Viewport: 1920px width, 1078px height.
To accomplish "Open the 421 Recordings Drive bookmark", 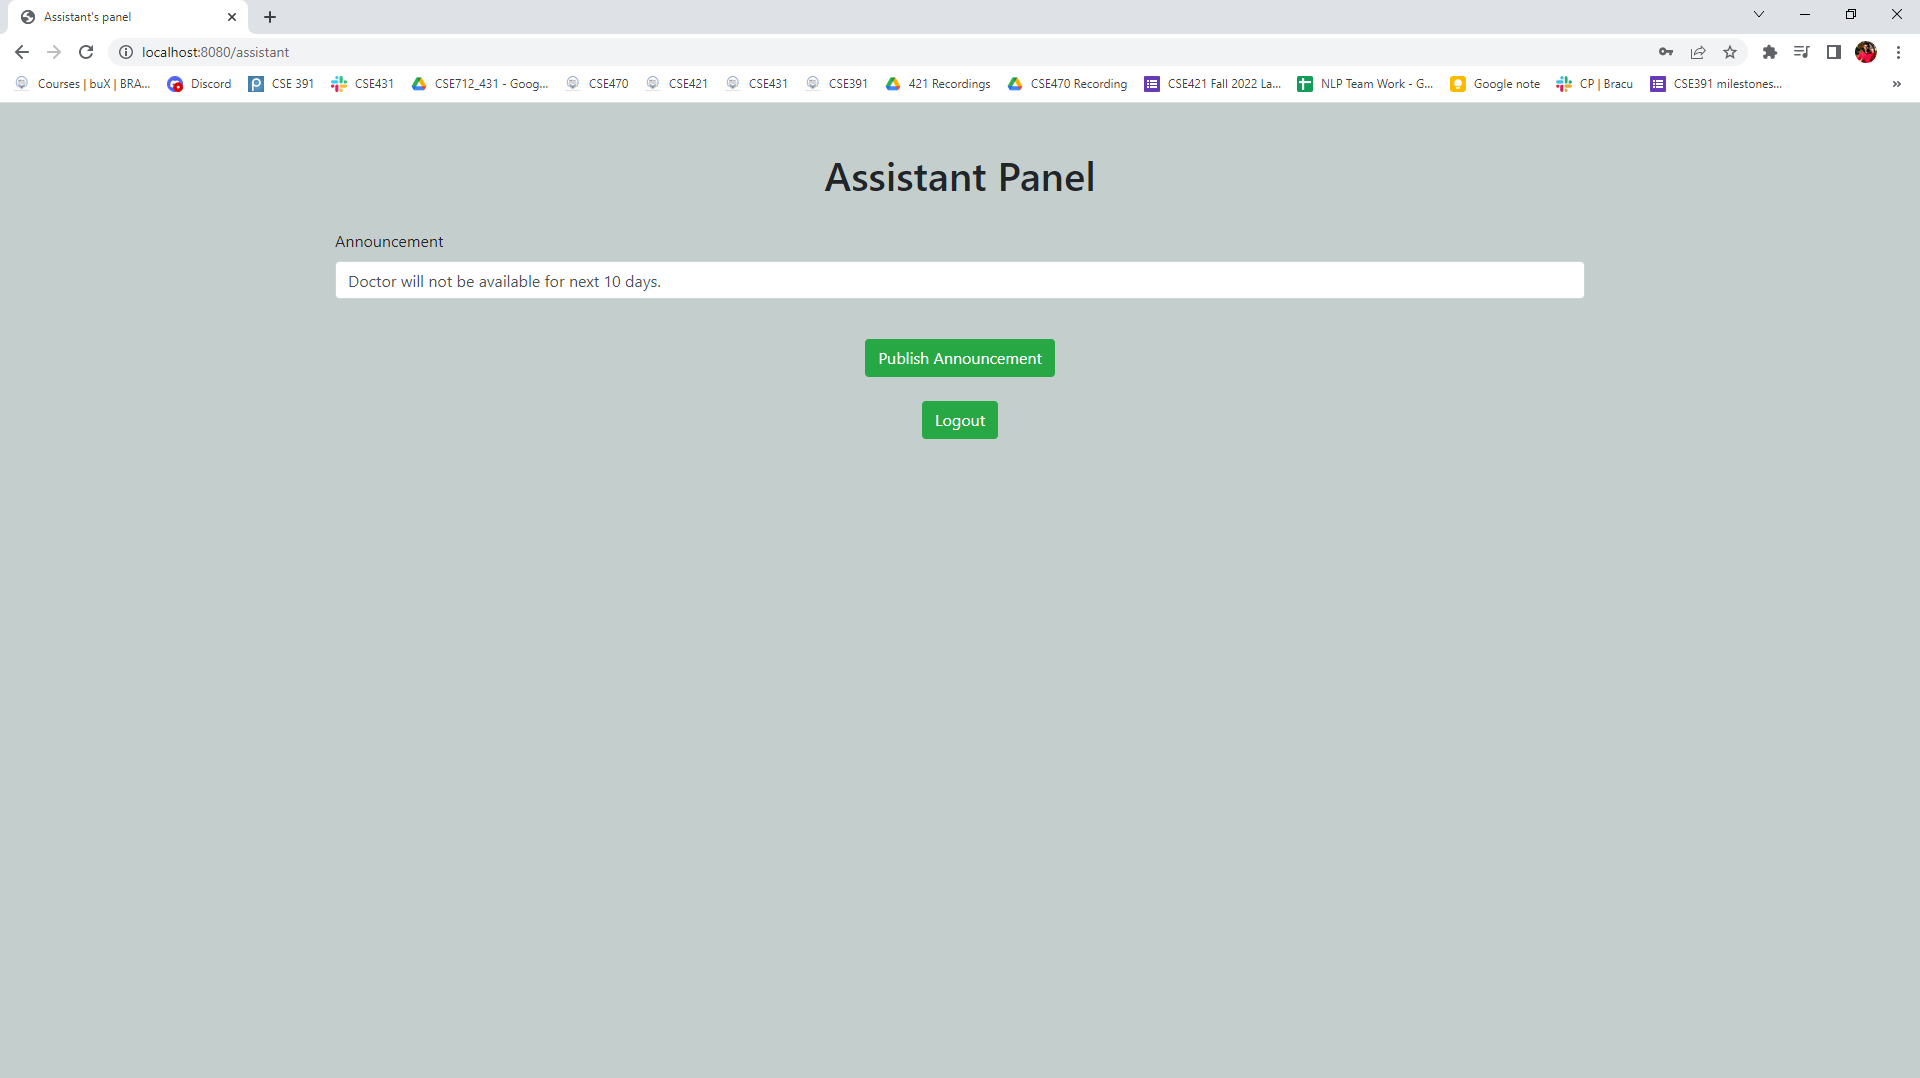I will 937,84.
